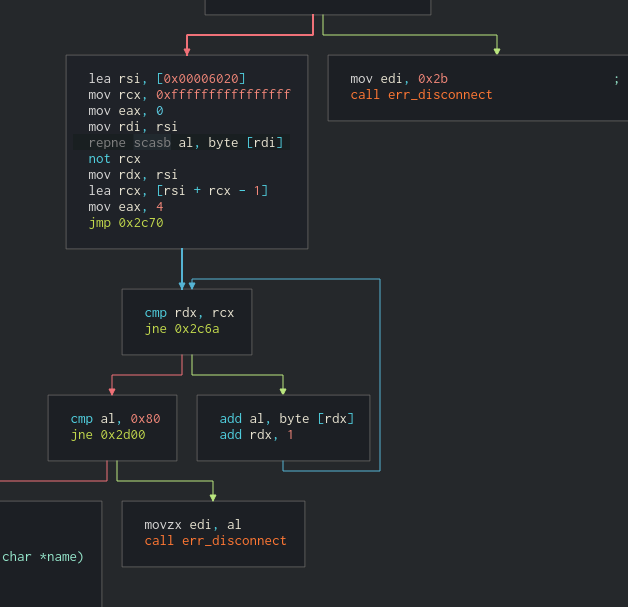The image size is (628, 607).
Task: Click the mov rdx, rsi instruction
Action: click(x=133, y=175)
